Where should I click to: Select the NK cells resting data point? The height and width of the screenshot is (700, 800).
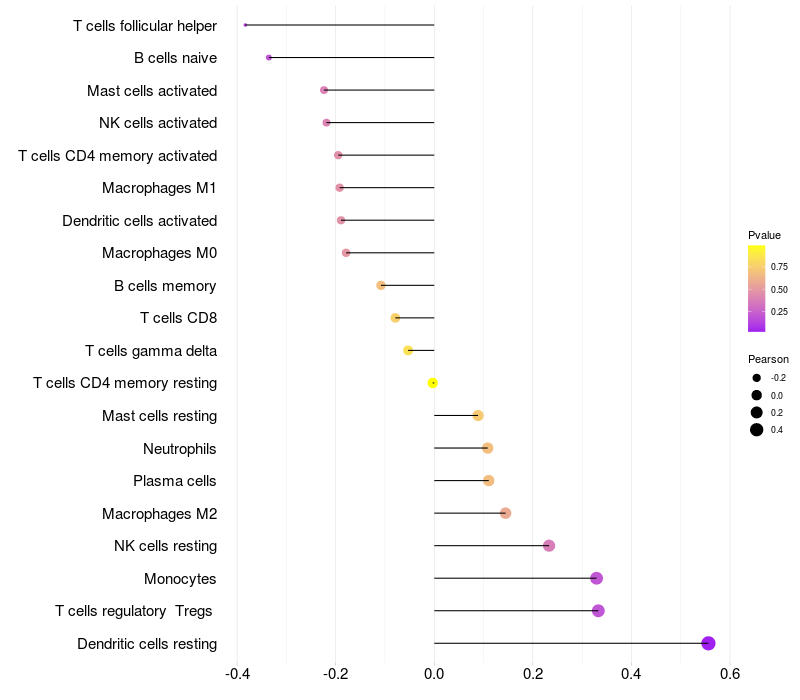pyautogui.click(x=549, y=546)
